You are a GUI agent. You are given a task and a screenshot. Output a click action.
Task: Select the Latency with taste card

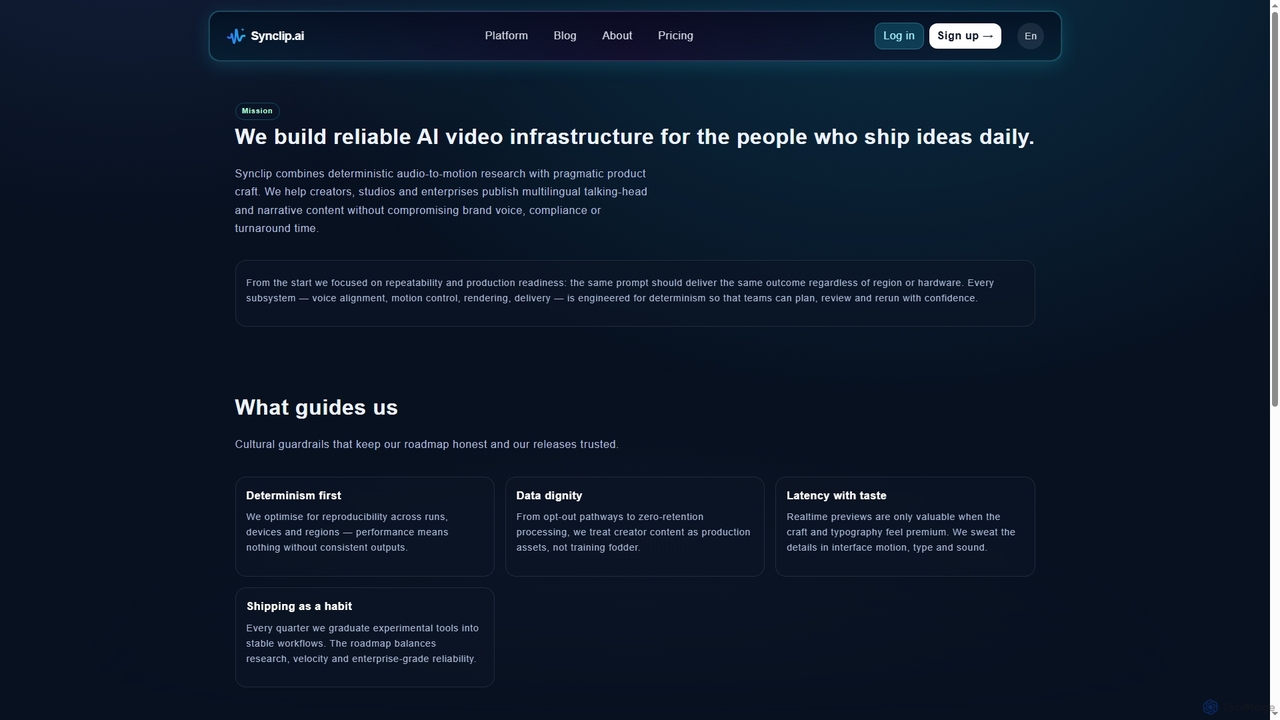pos(905,526)
